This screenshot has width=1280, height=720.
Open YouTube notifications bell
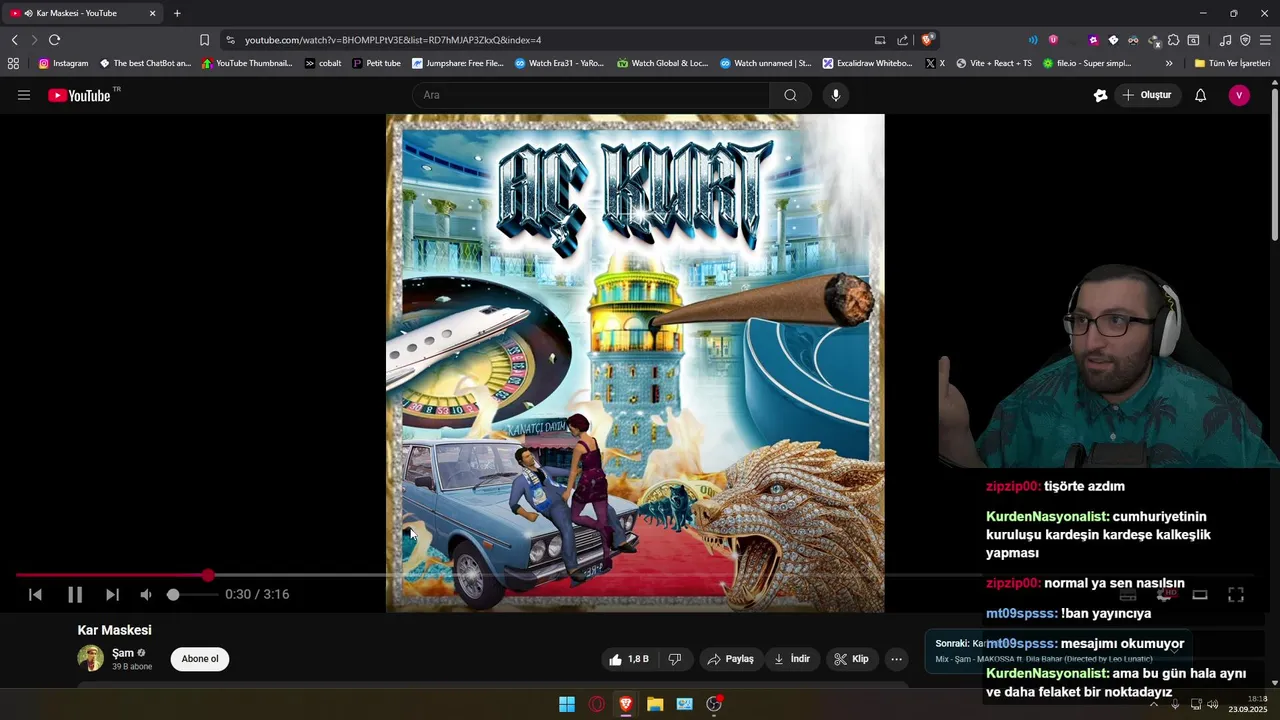pyautogui.click(x=1201, y=95)
